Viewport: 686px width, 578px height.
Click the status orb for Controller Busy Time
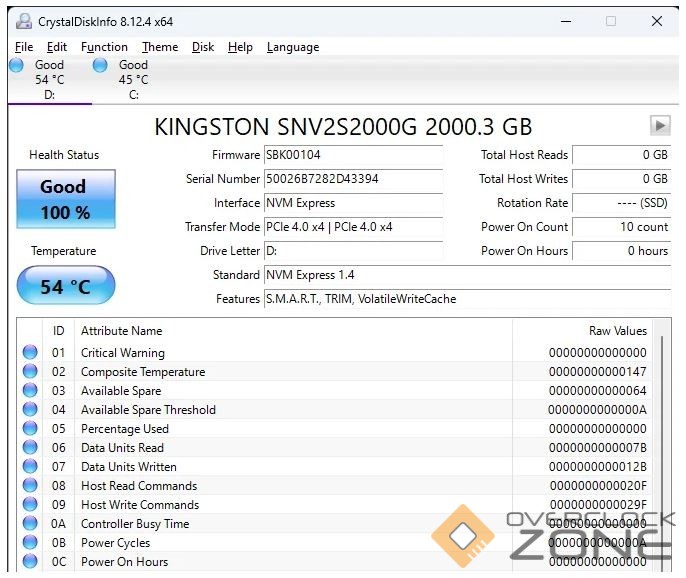pyautogui.click(x=30, y=524)
